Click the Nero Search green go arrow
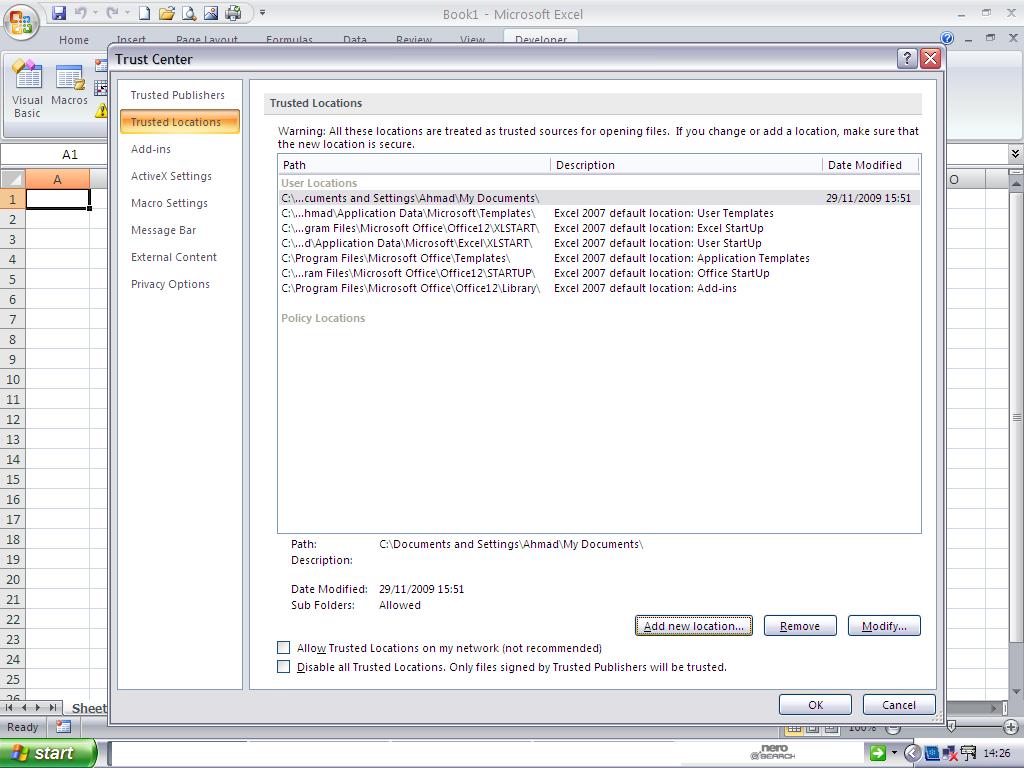Viewport: 1024px width, 768px height. [878, 753]
